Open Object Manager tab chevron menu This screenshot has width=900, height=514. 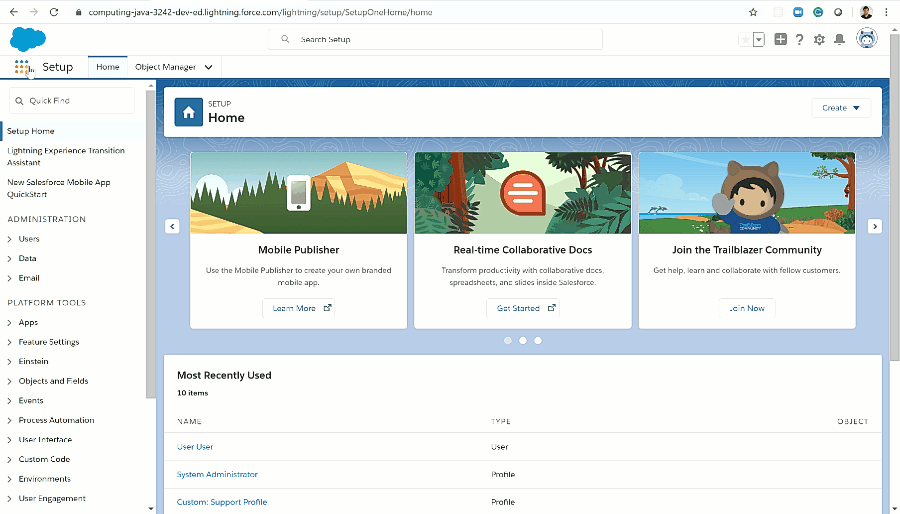tap(208, 67)
